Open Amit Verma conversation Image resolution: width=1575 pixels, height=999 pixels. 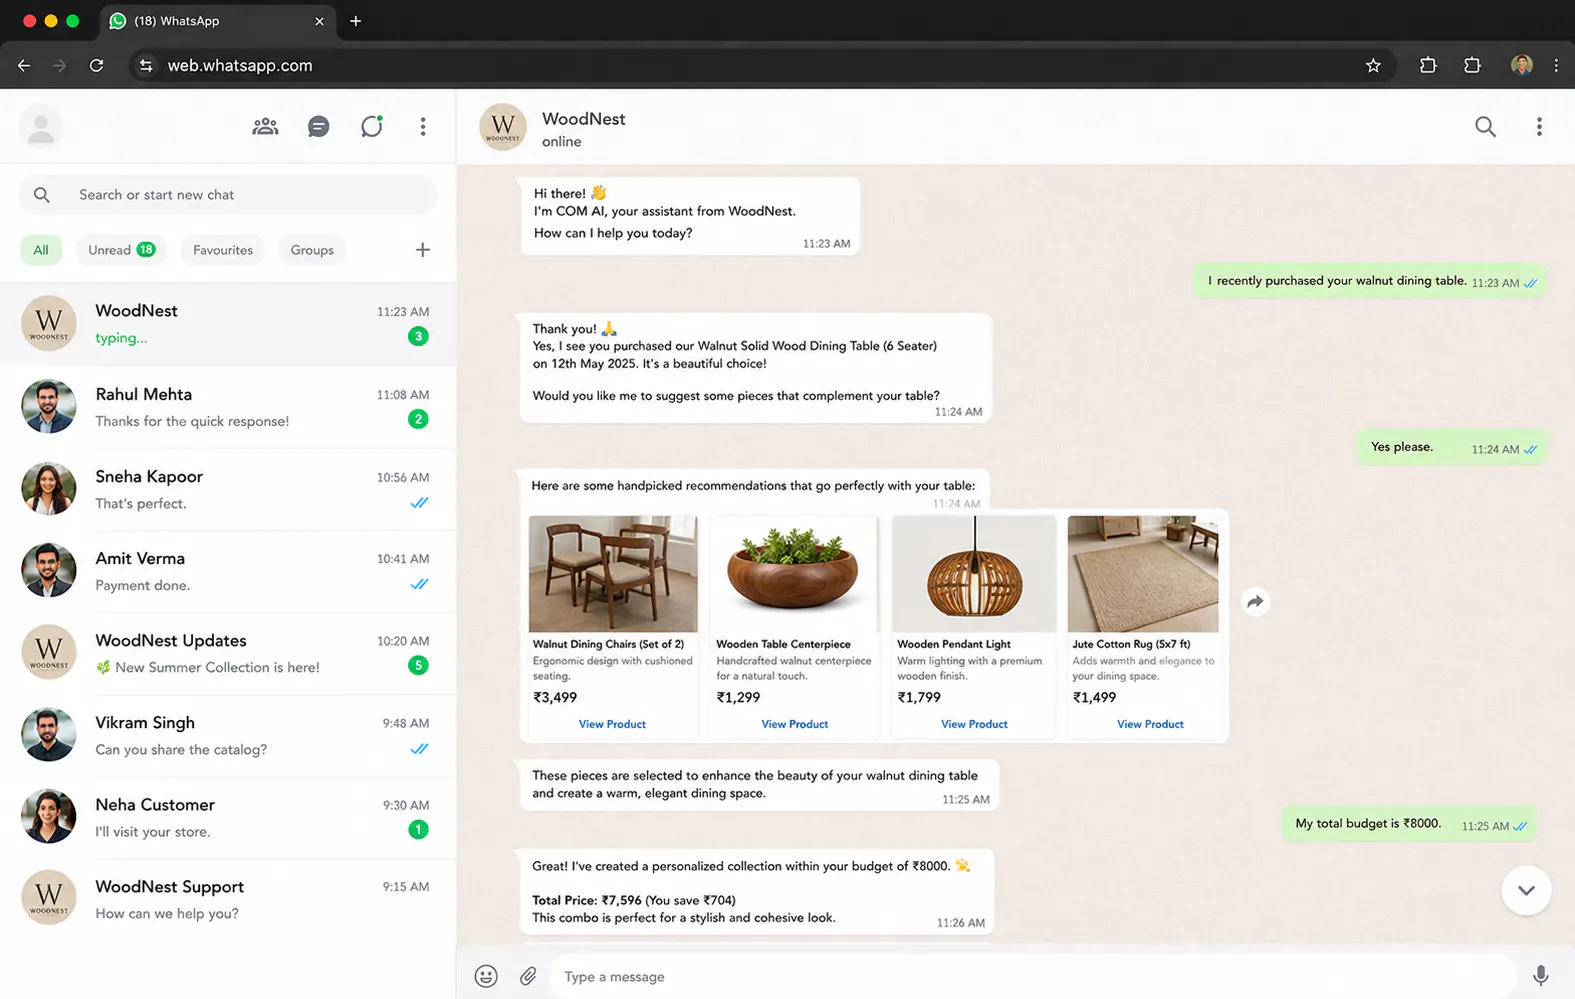(228, 571)
